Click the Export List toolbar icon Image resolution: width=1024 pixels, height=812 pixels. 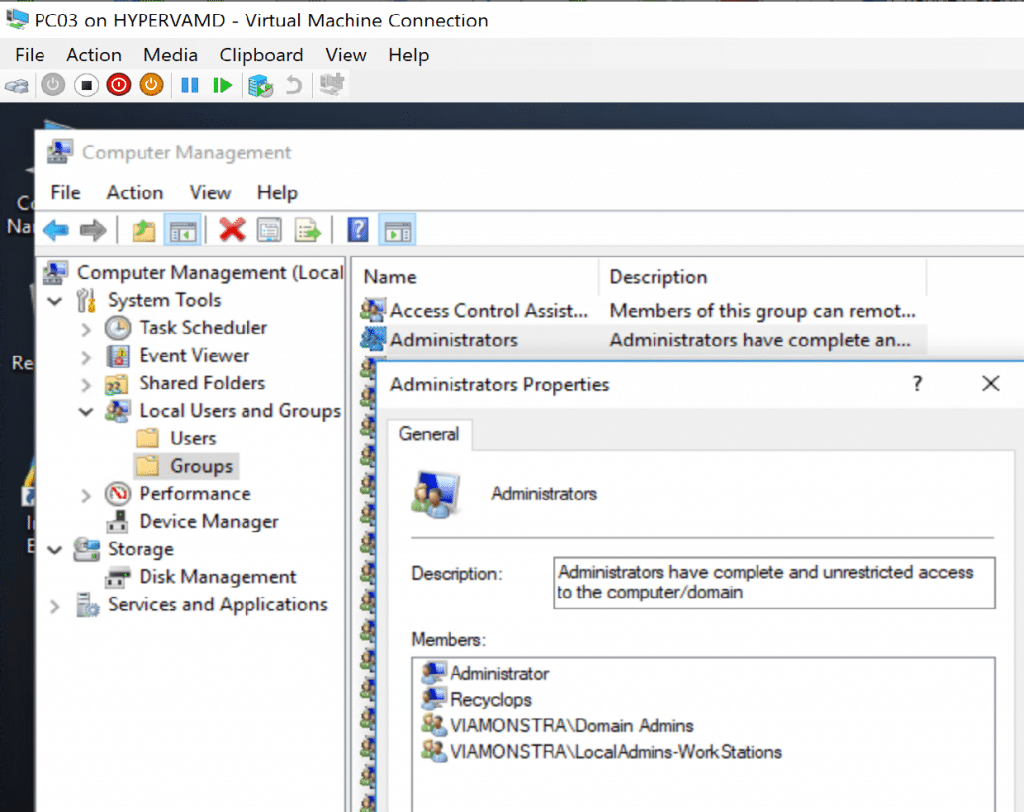(307, 230)
